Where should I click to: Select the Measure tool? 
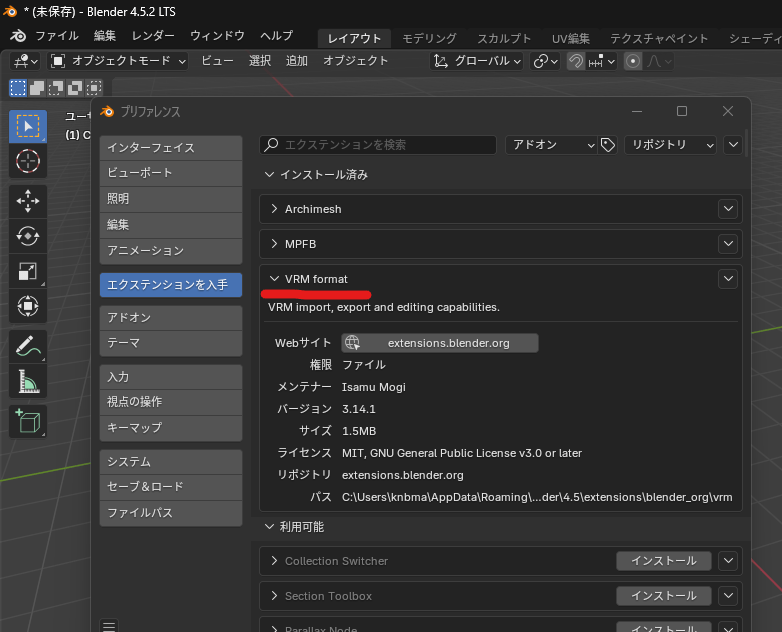[28, 382]
